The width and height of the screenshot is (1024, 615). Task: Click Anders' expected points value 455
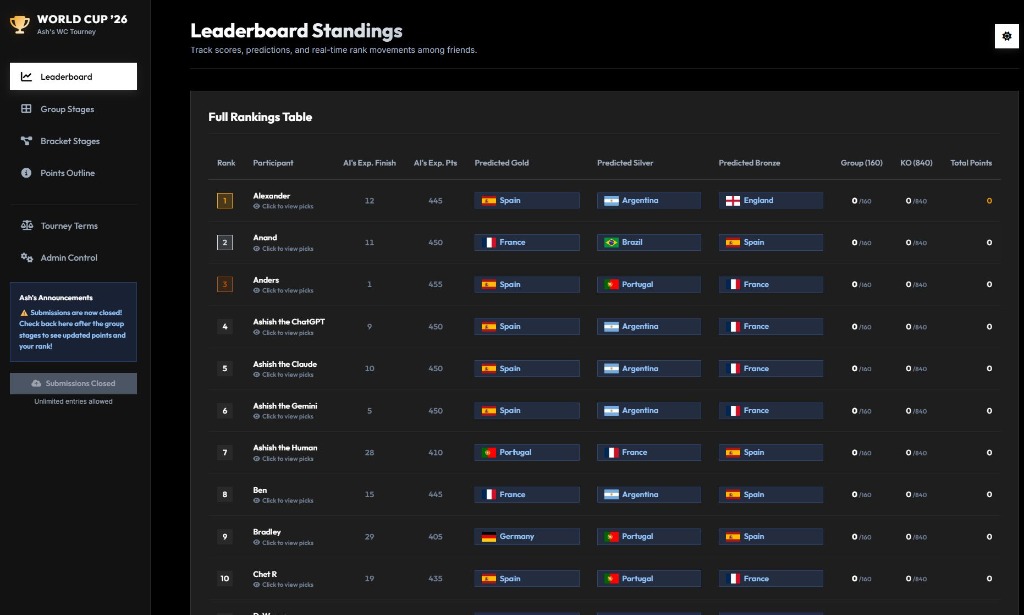pos(436,285)
